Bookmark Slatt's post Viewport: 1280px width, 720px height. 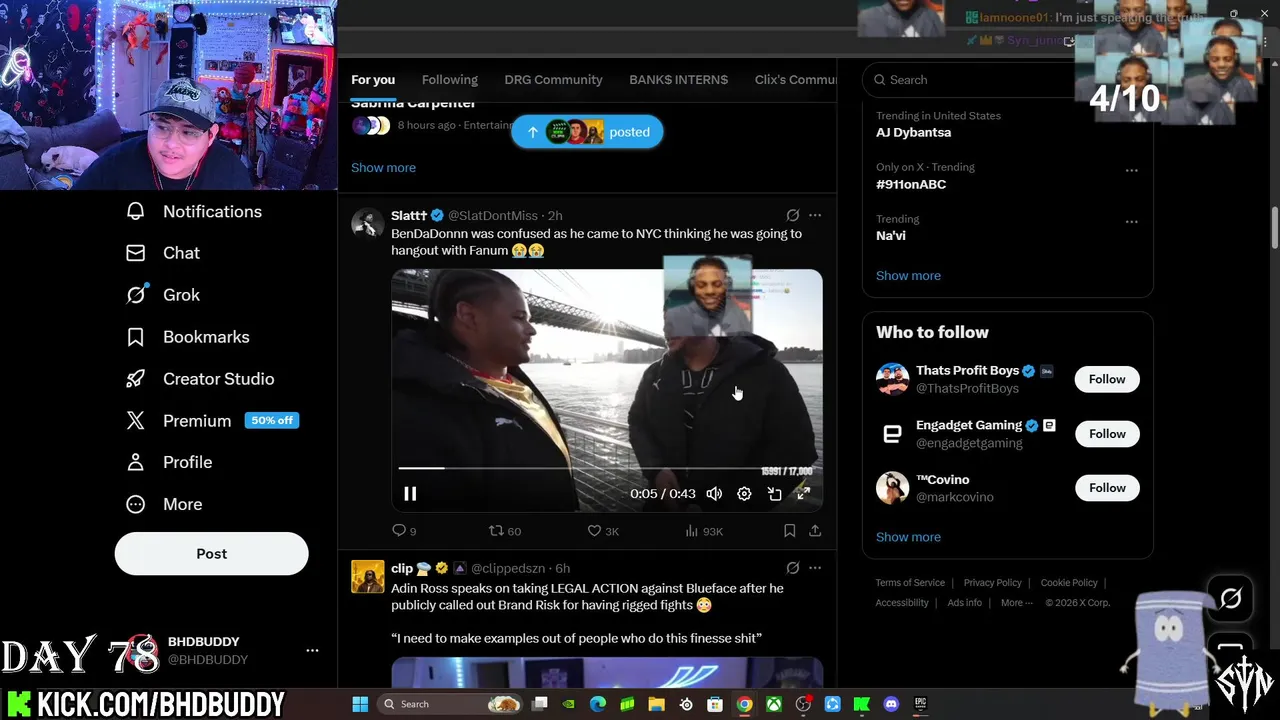tap(790, 531)
